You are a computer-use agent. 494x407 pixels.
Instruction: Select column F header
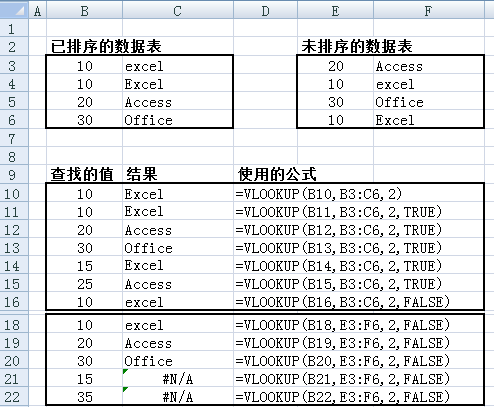(429, 11)
